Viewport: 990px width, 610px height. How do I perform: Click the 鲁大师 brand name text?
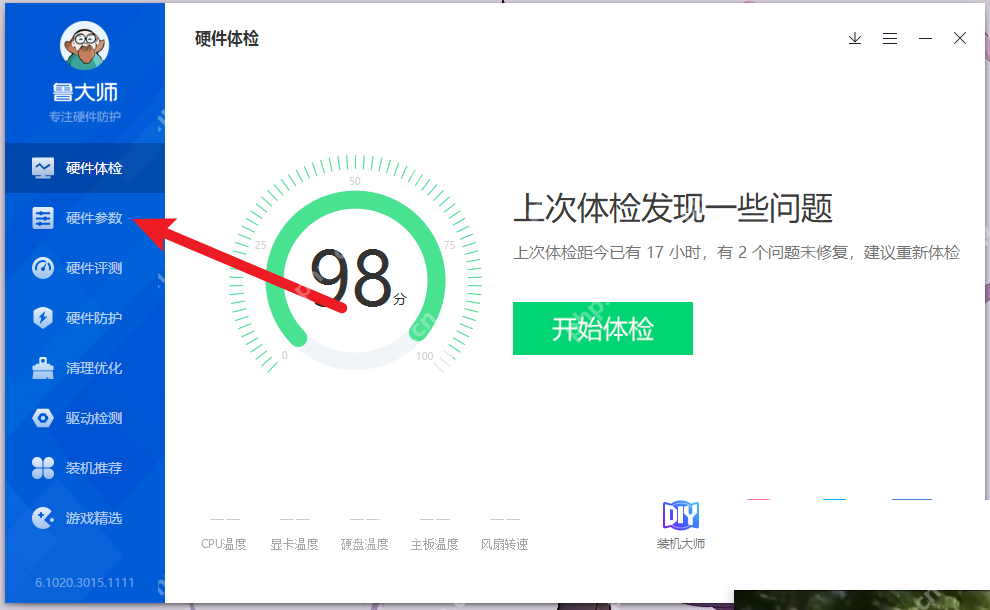85,92
